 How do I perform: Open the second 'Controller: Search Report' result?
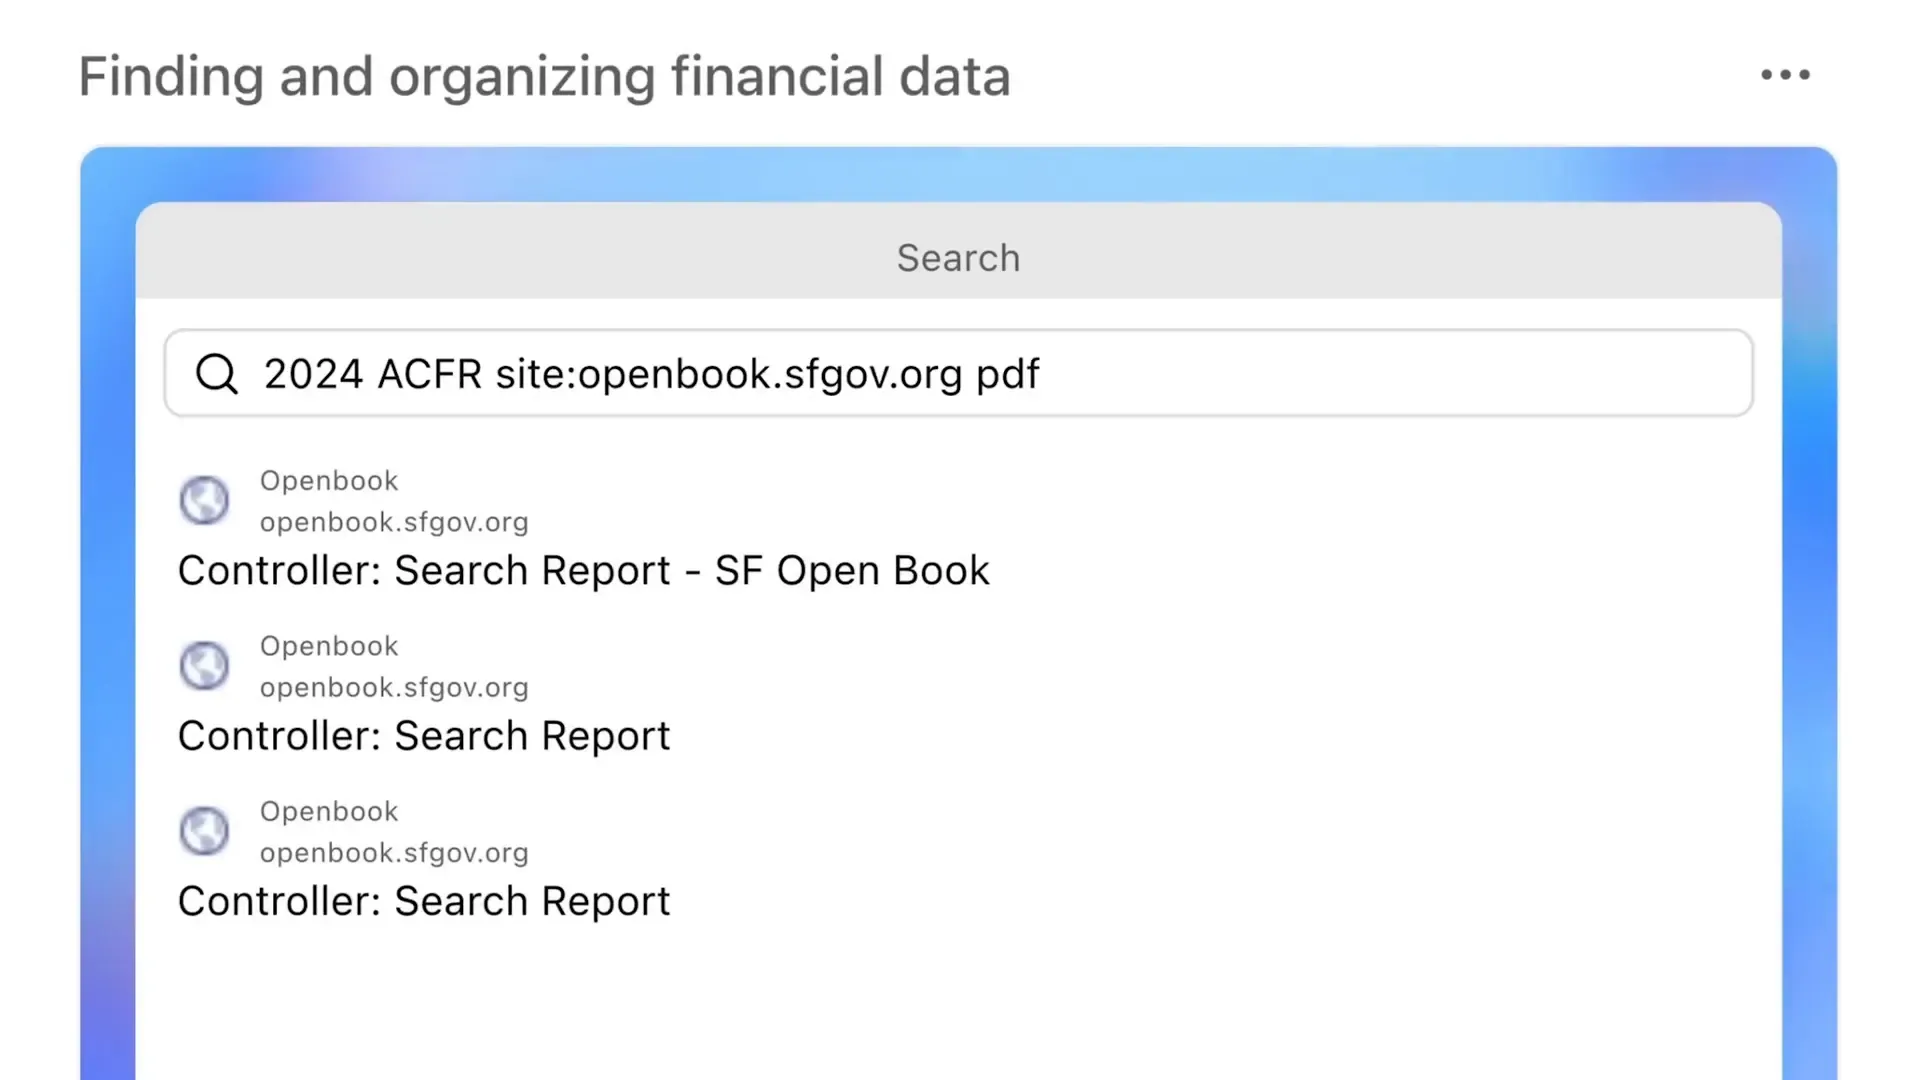click(x=424, y=736)
